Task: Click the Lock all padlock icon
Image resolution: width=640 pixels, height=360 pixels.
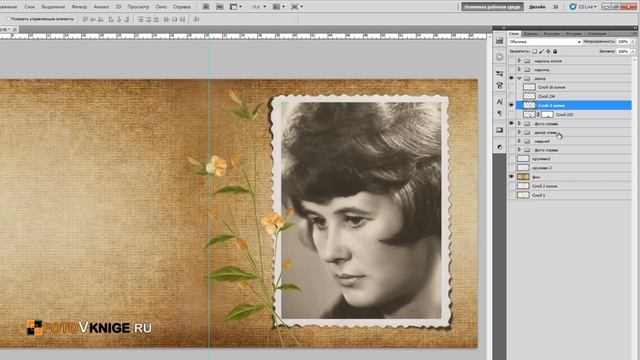Action: tap(555, 51)
